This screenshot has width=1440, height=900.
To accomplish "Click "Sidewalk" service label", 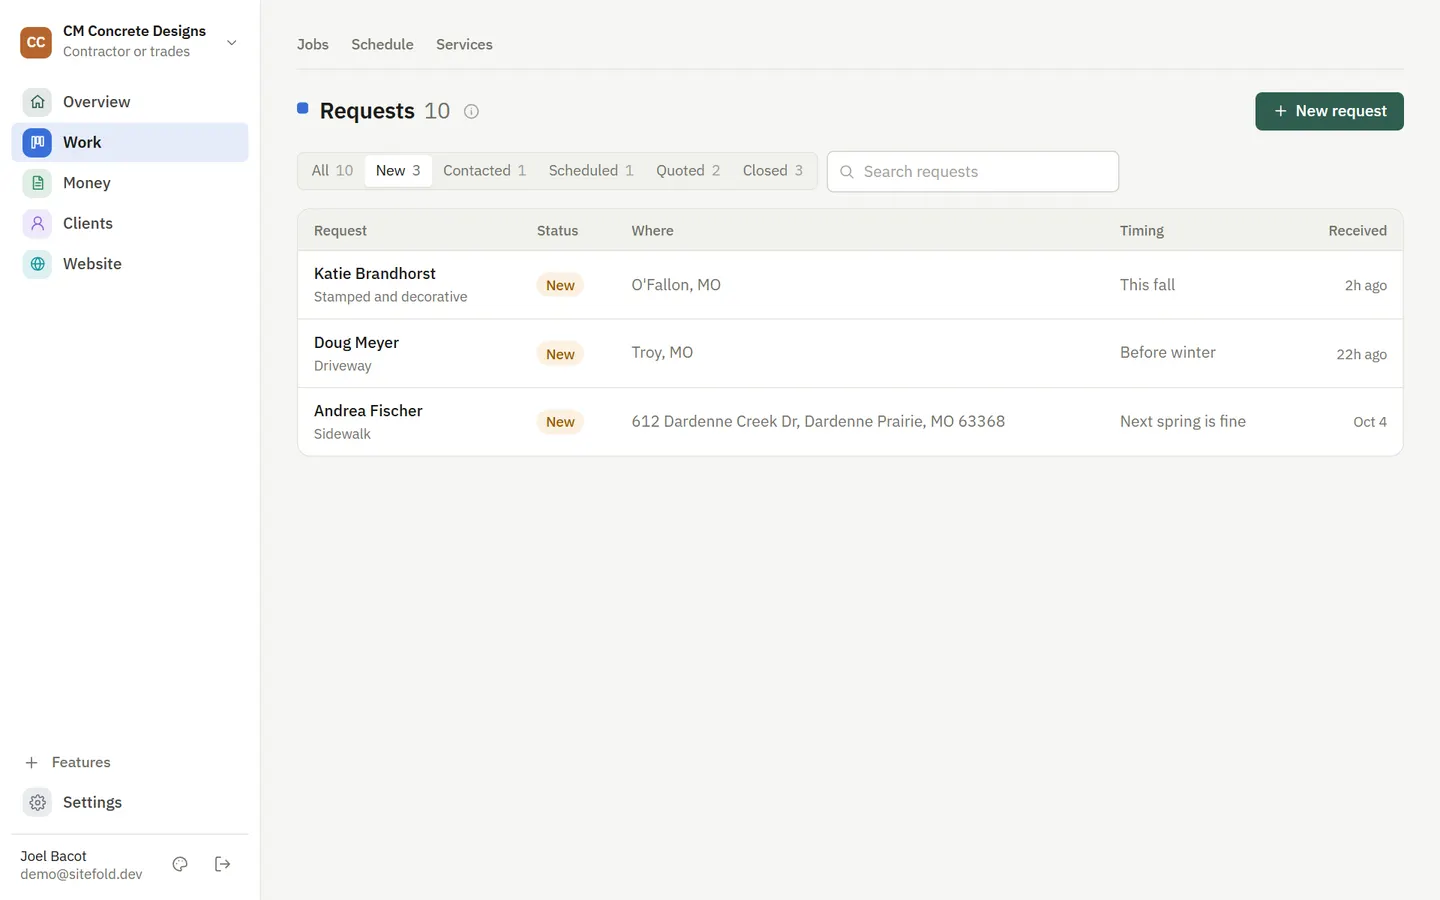I will click(342, 434).
